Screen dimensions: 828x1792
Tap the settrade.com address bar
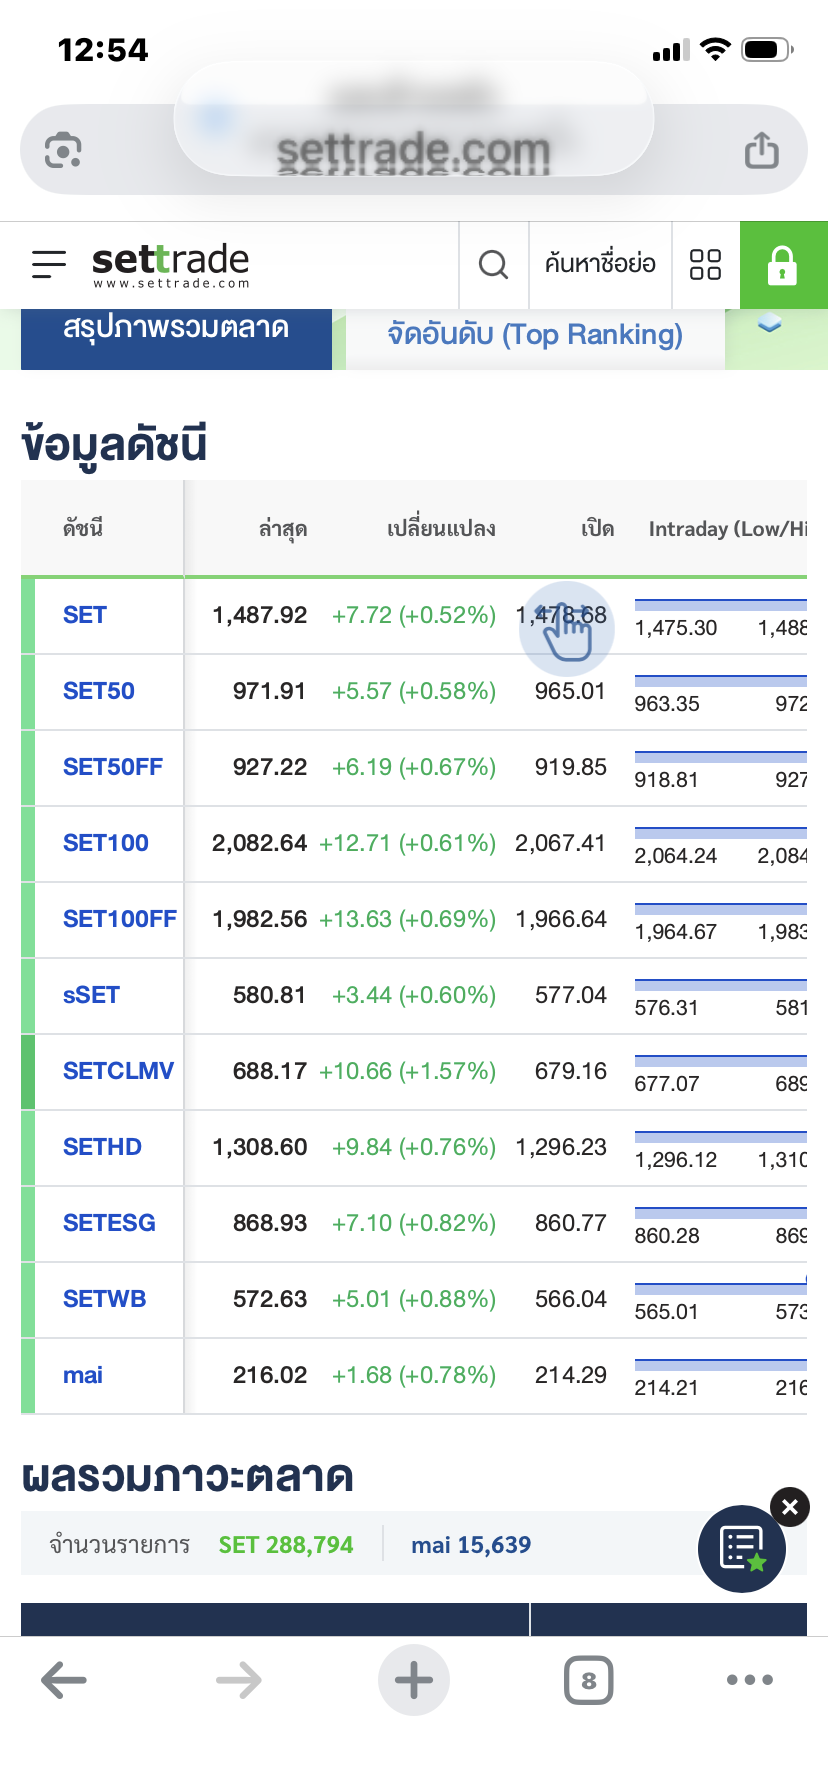(413, 150)
